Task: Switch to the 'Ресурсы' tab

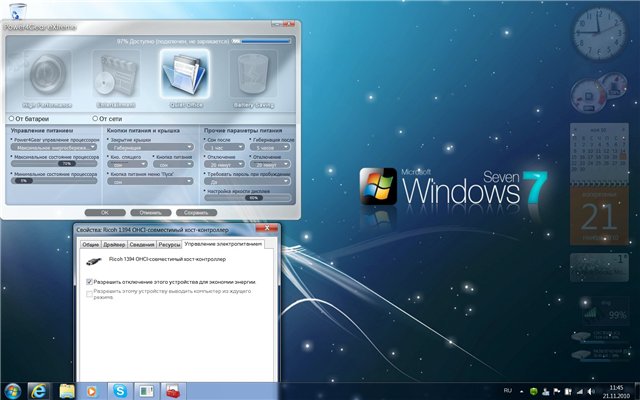Action: (x=169, y=244)
